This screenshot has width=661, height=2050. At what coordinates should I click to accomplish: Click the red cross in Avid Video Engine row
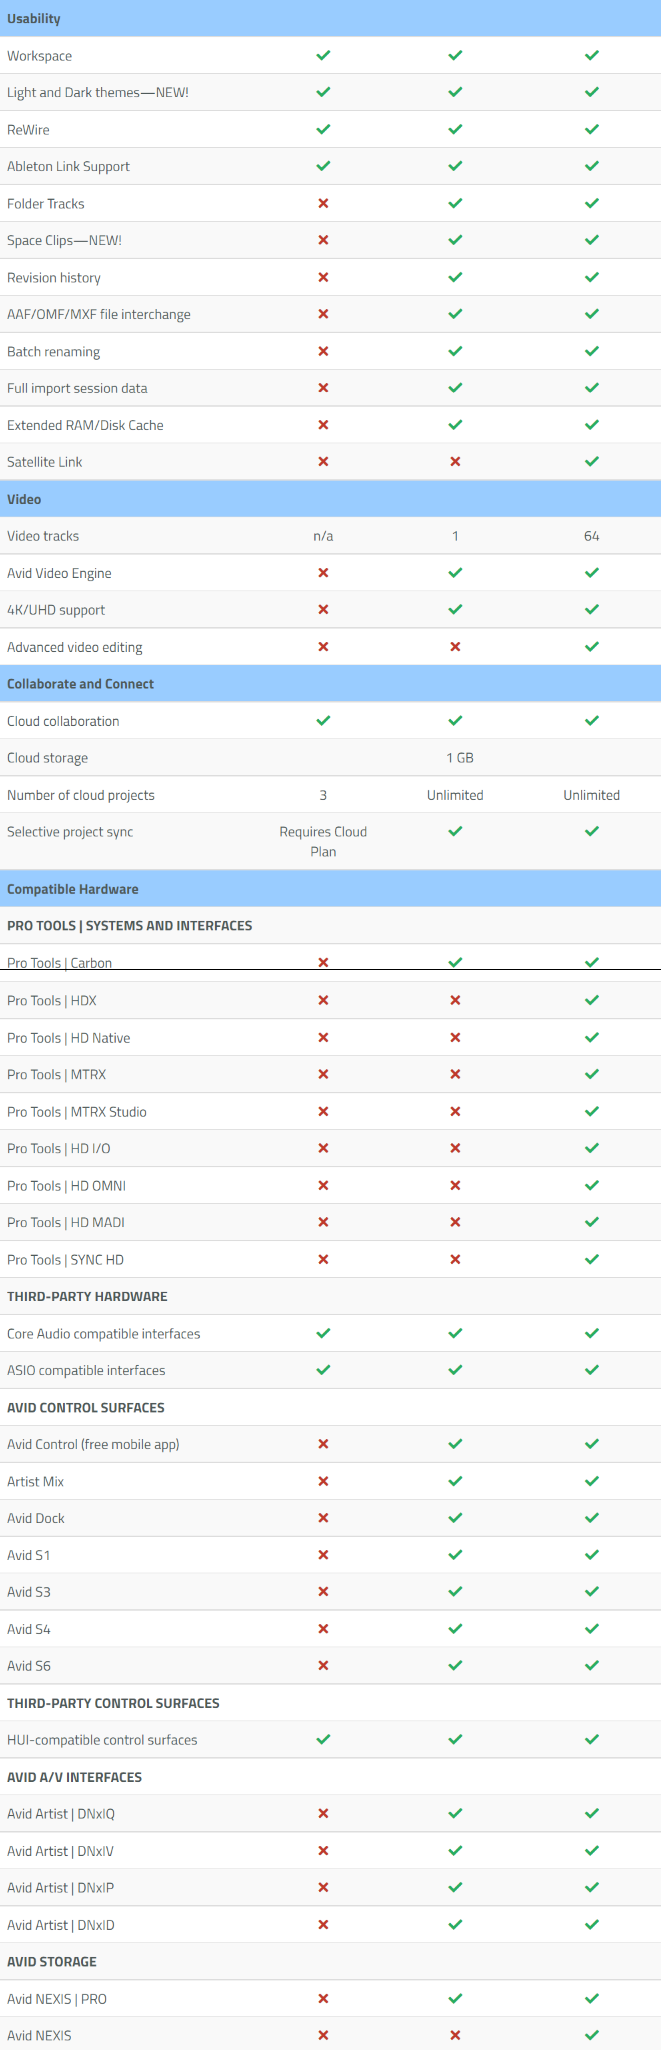[323, 573]
